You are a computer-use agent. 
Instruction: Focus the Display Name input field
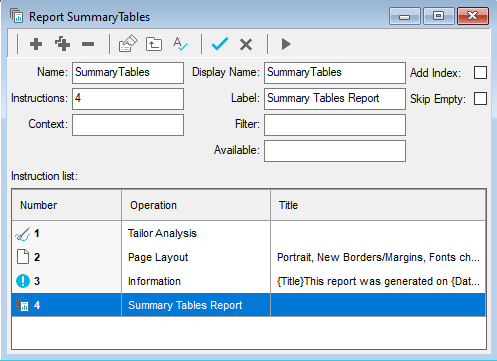pyautogui.click(x=335, y=73)
